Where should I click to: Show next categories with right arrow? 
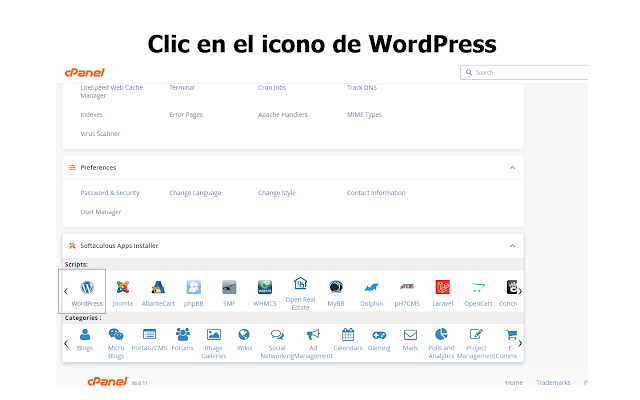[x=520, y=344]
